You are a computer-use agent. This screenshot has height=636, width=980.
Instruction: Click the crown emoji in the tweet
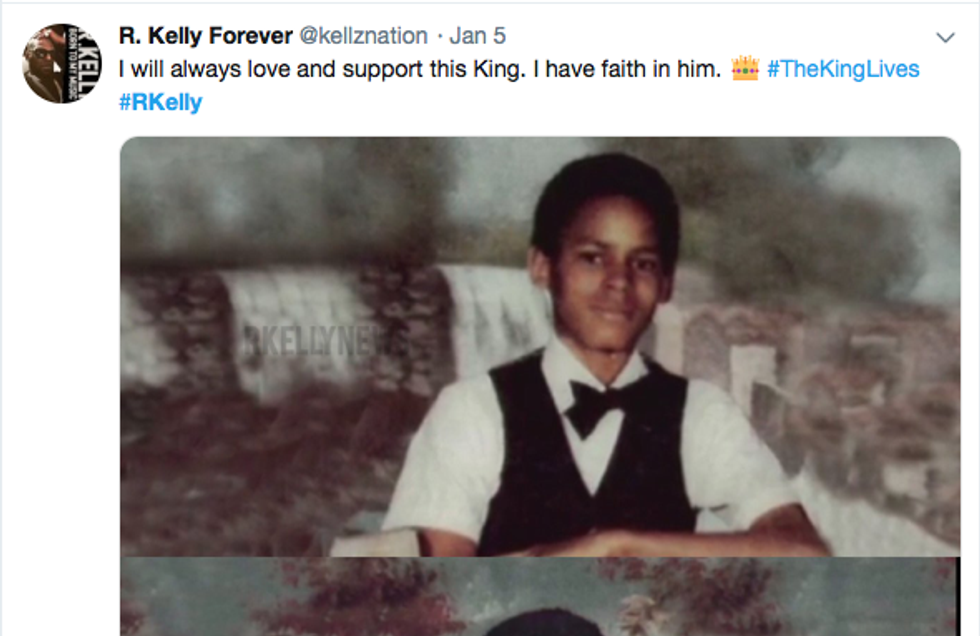pos(745,69)
